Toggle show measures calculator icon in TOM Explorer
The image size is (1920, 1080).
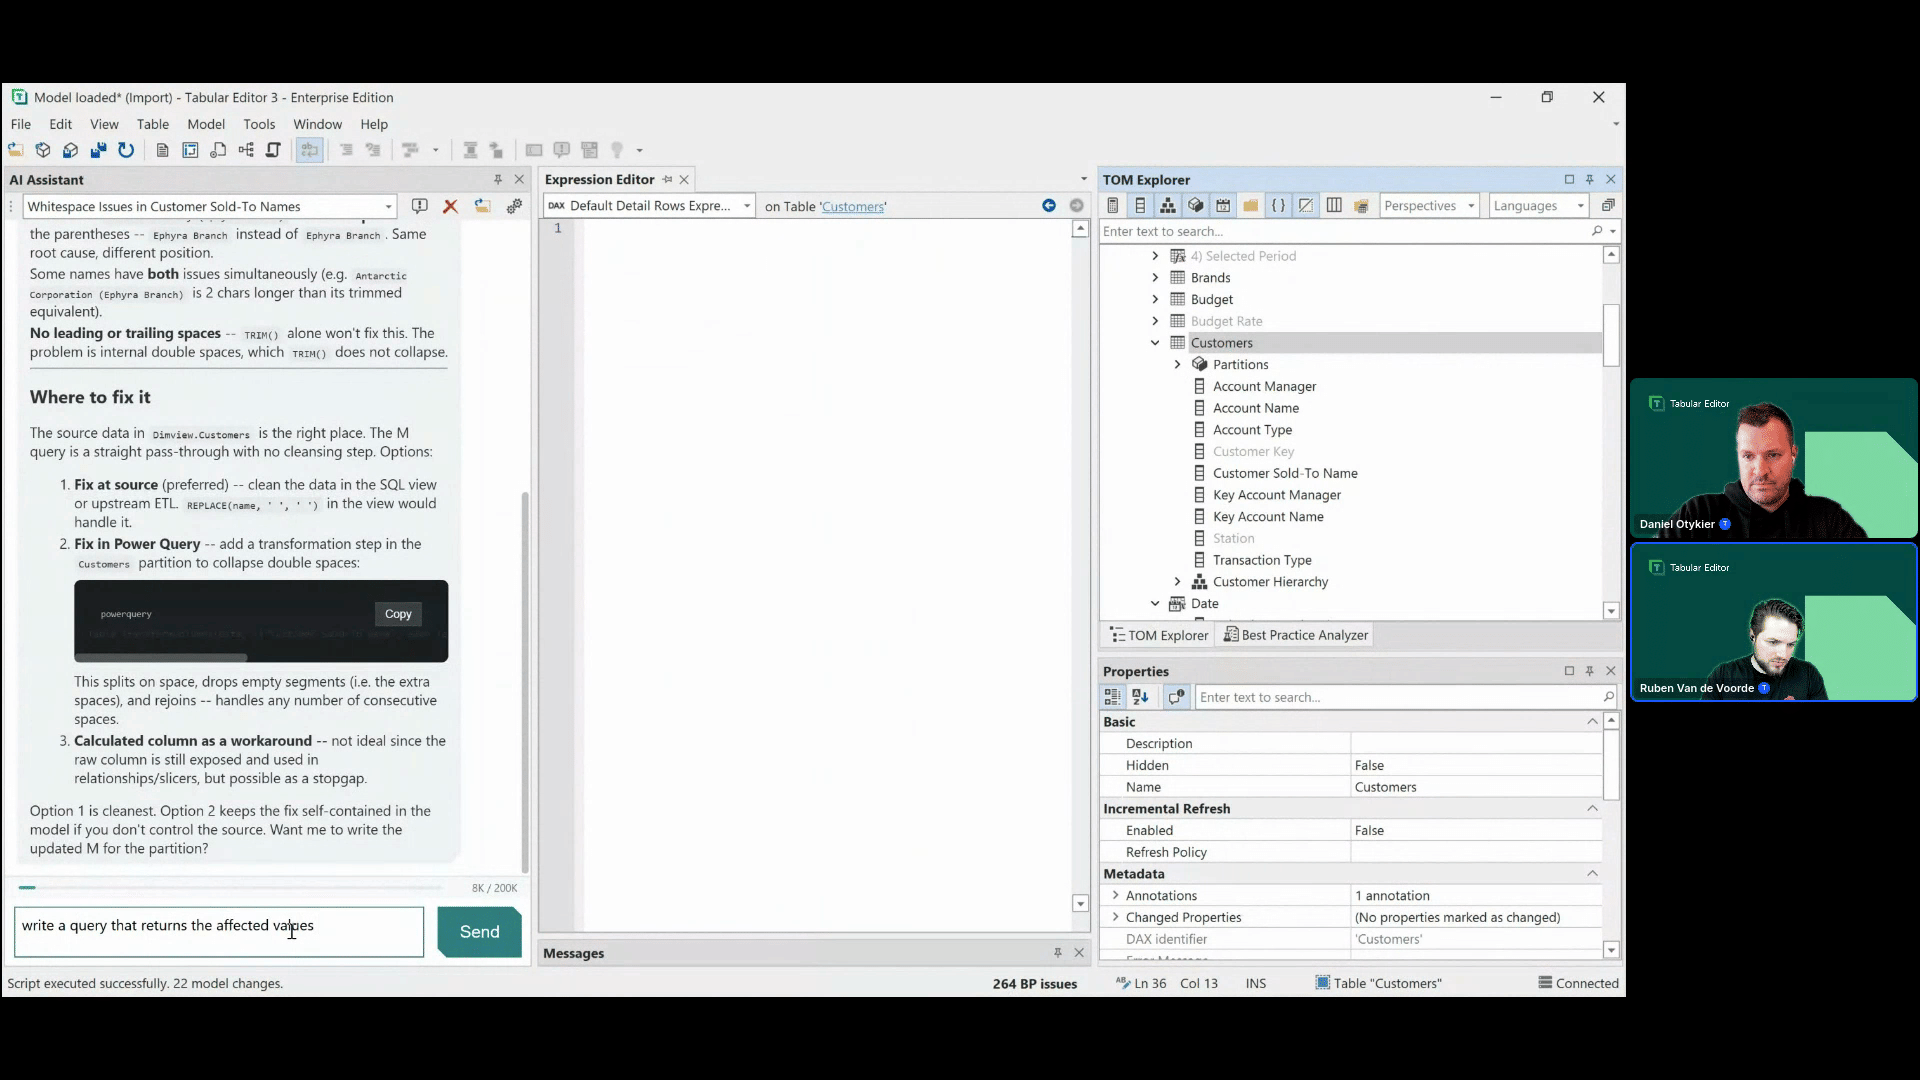(1113, 206)
